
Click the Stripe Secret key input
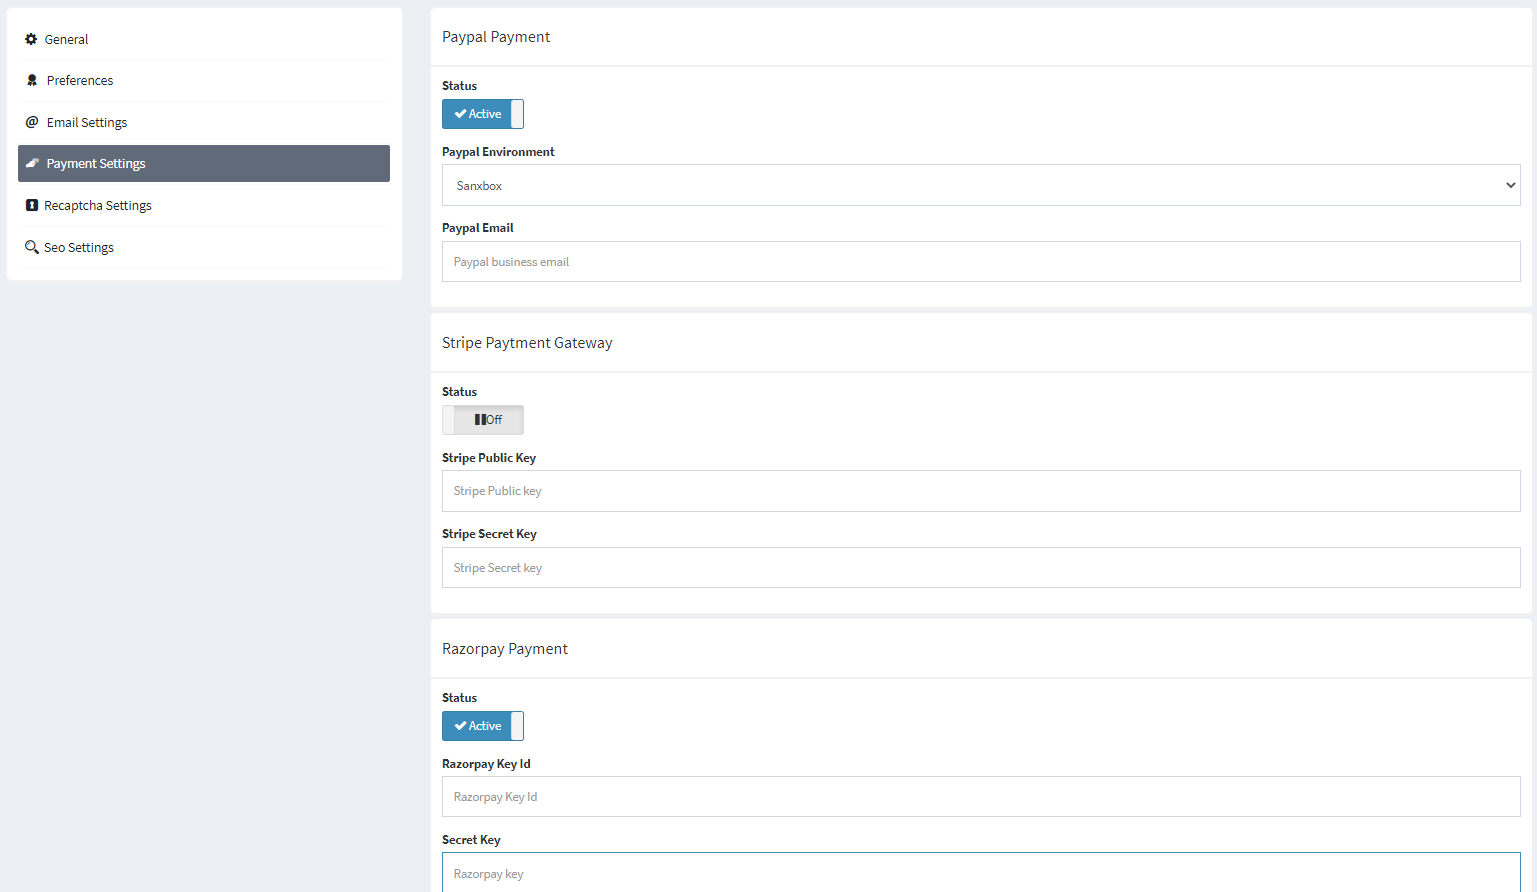981,567
